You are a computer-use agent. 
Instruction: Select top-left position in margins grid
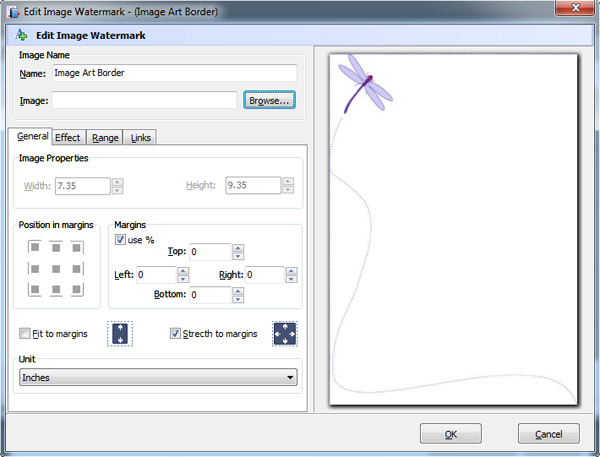click(x=34, y=248)
